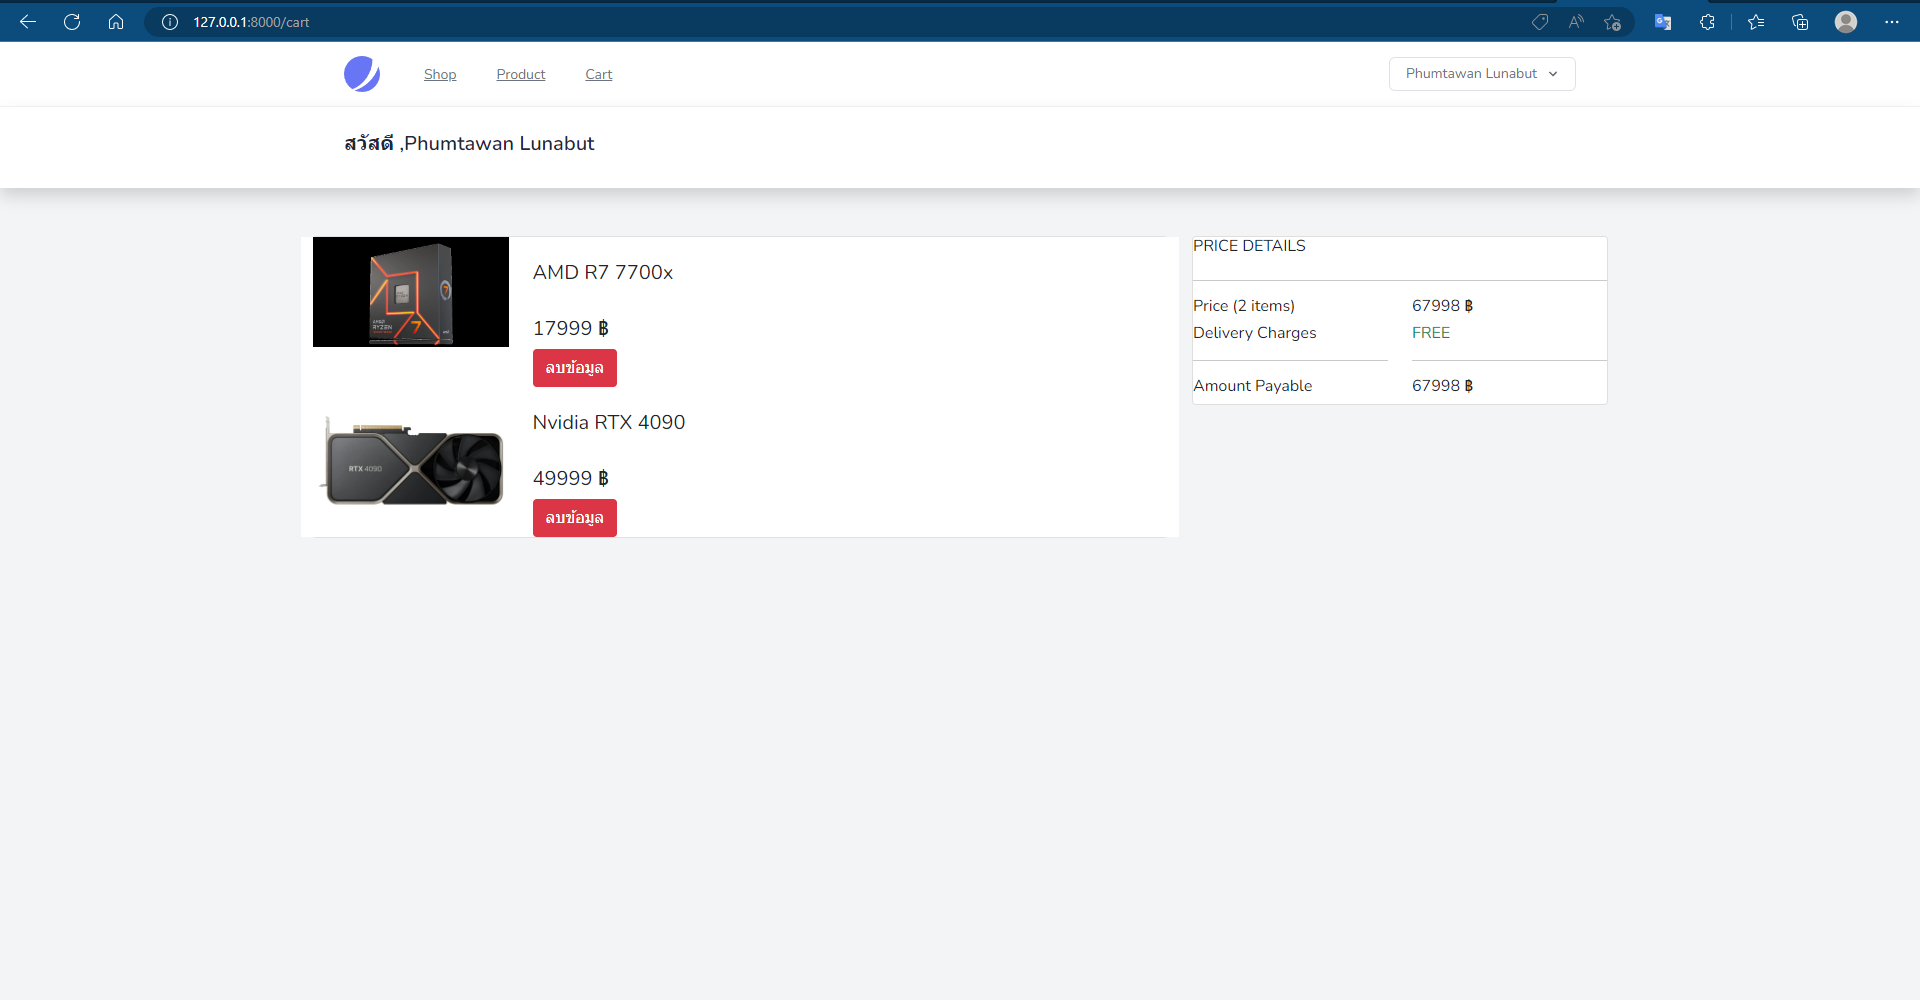Open the Phumtawan Lunabut account dropdown
This screenshot has width=1920, height=1000.
pos(1481,73)
